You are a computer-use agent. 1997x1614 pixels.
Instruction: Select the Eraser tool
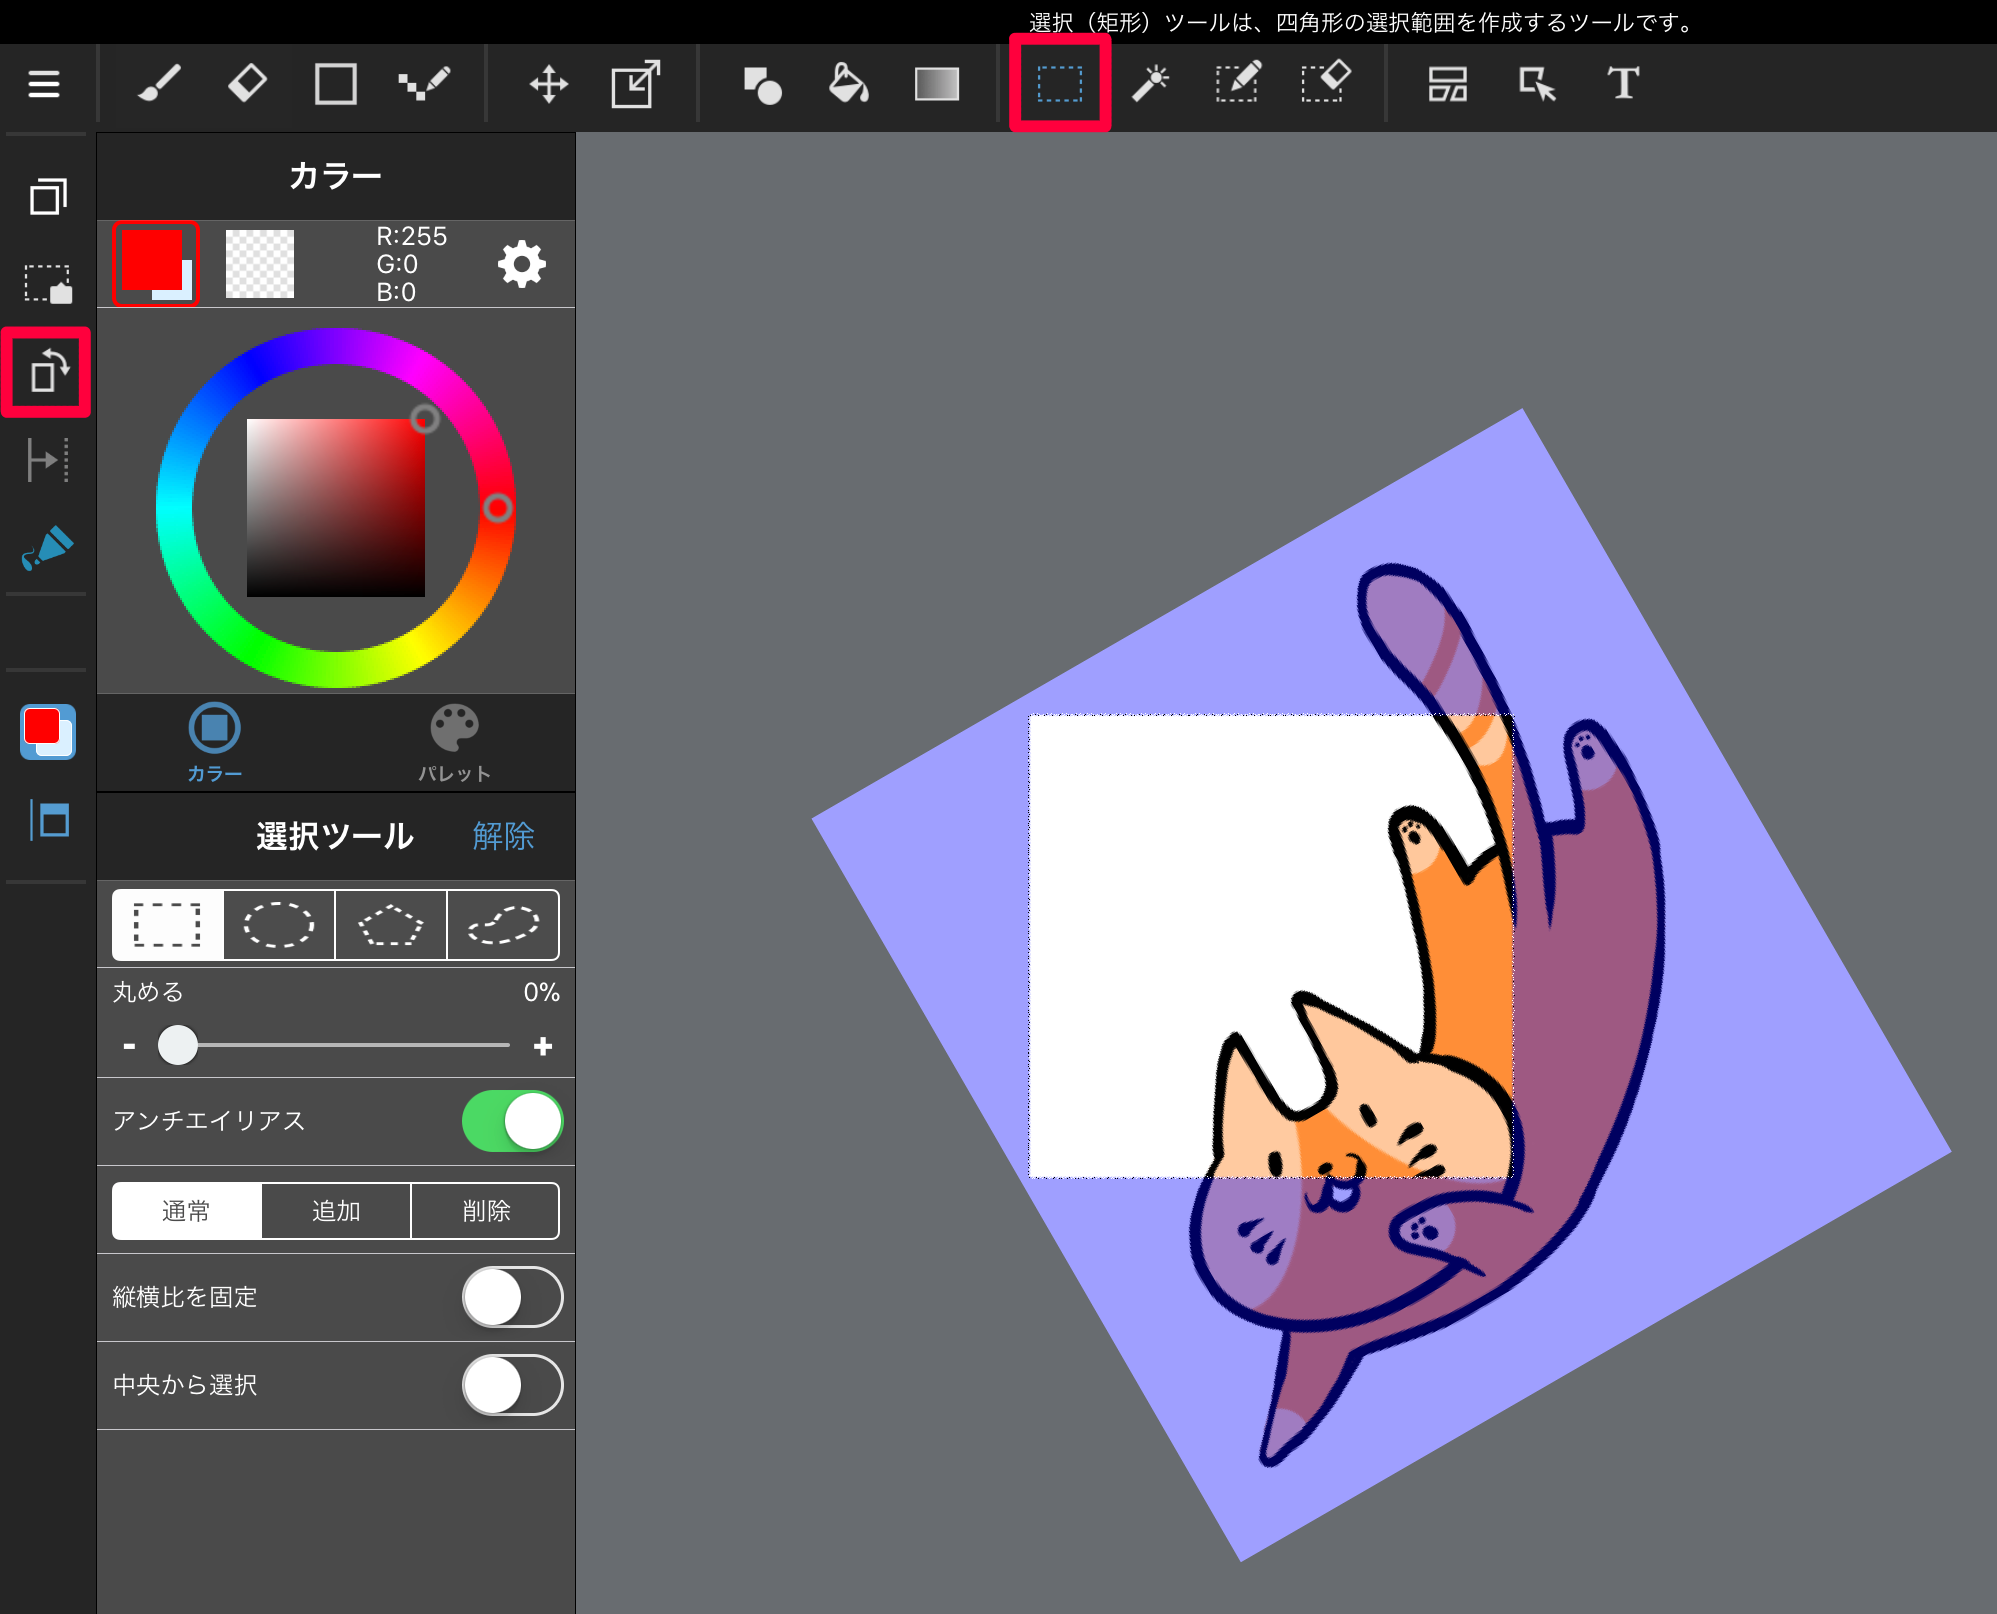click(x=247, y=84)
